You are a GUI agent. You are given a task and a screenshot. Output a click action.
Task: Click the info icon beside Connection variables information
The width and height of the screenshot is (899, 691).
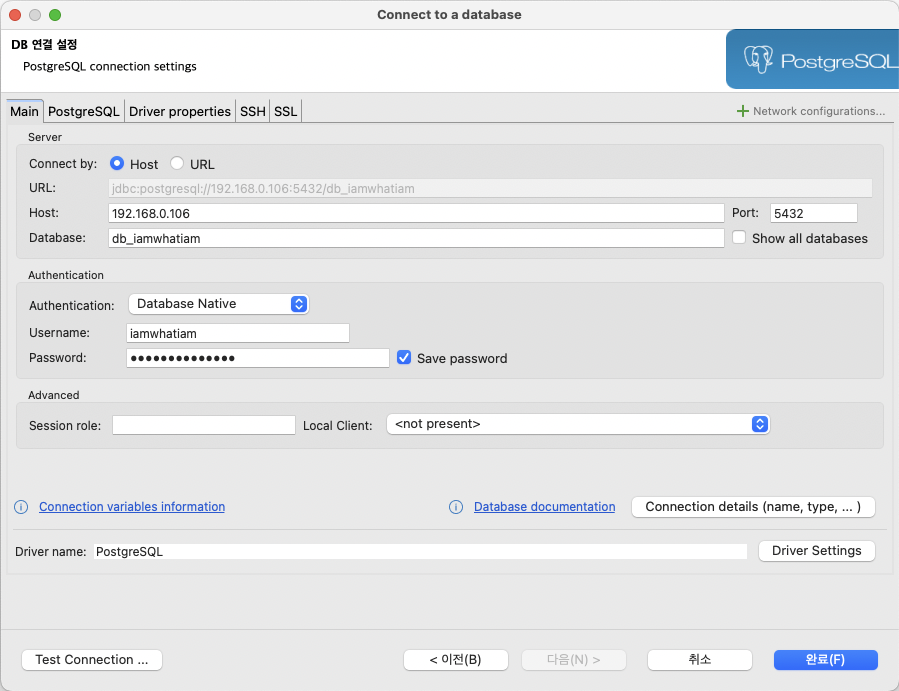[x=21, y=507]
